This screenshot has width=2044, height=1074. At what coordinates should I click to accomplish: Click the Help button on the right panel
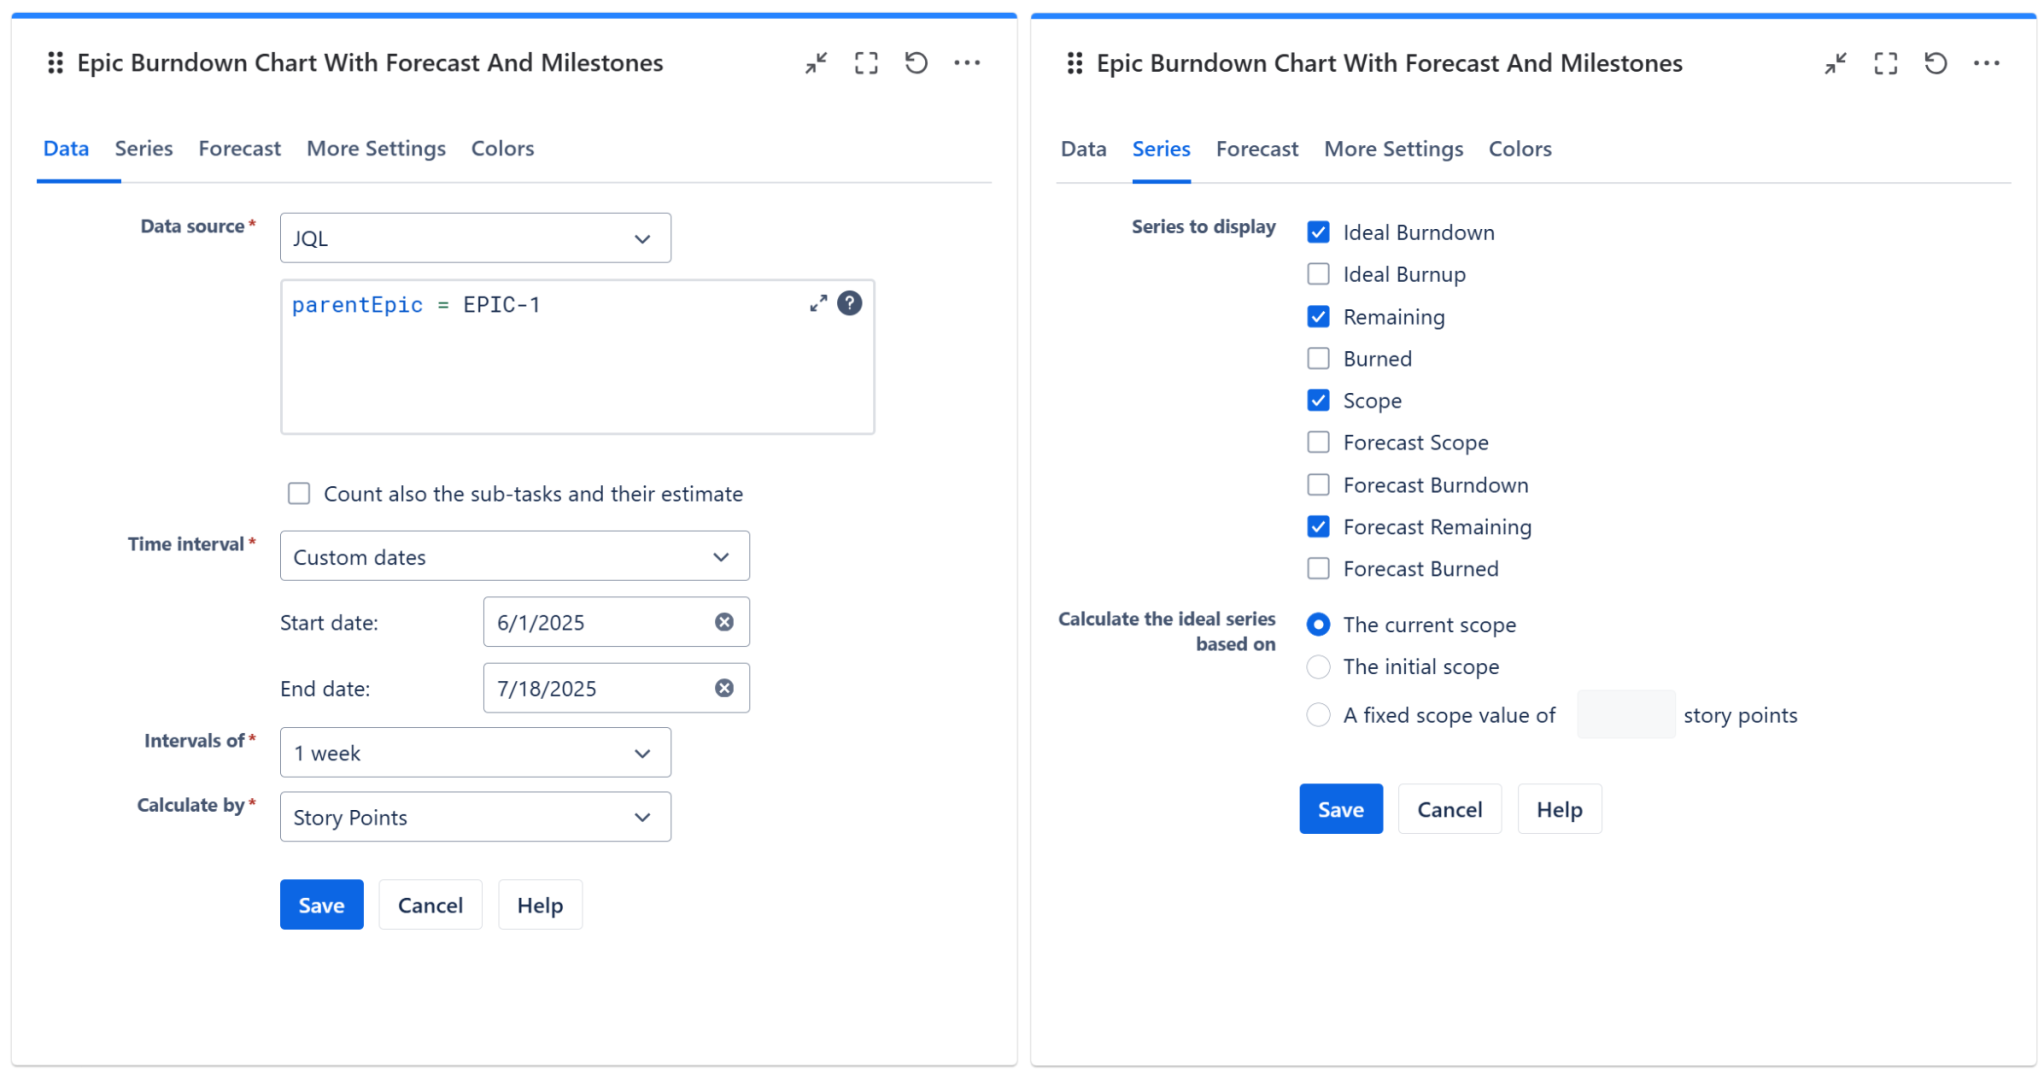click(1559, 808)
